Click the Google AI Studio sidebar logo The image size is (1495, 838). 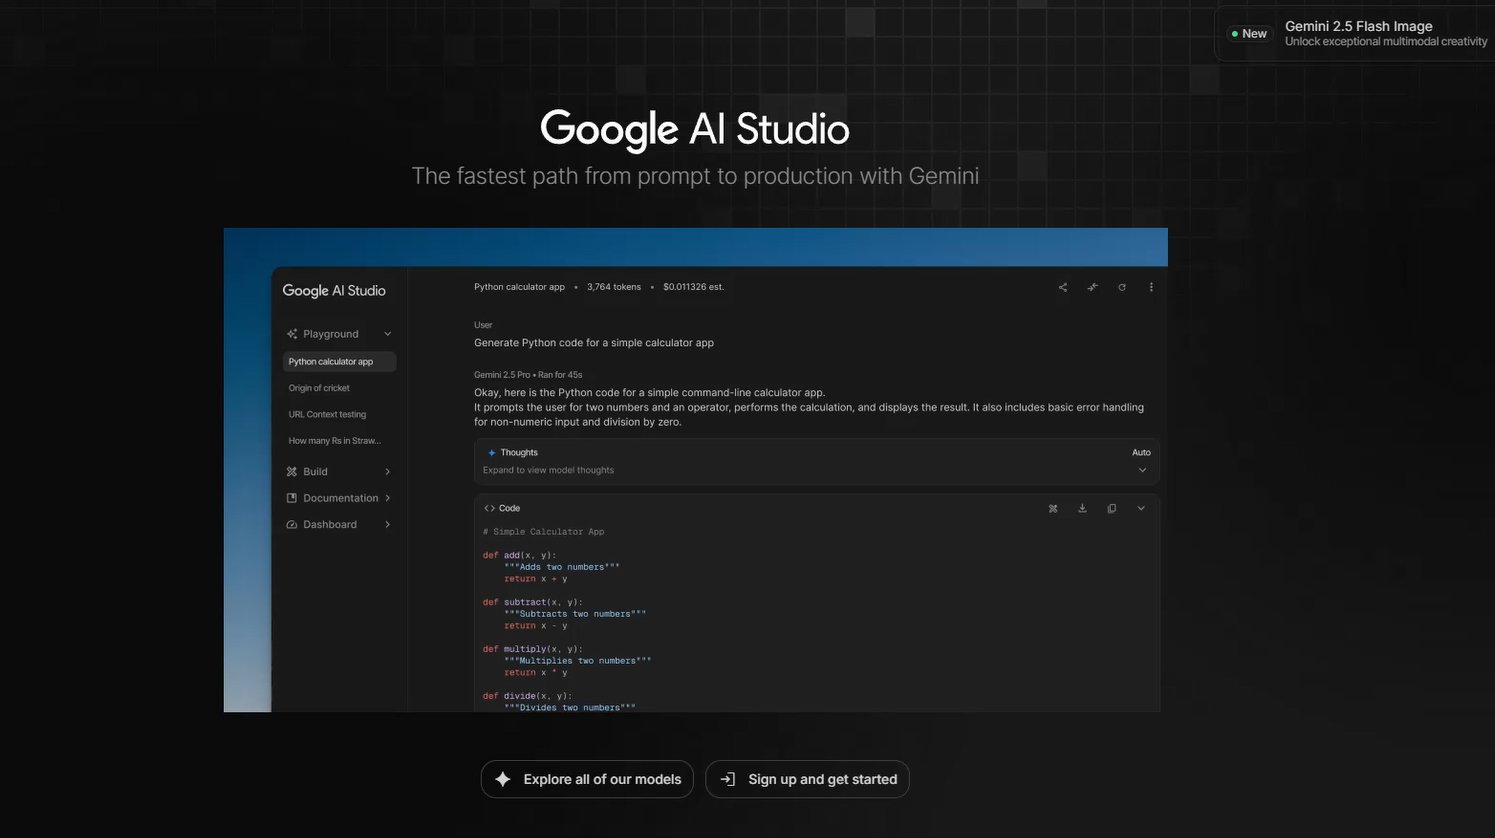coord(334,290)
